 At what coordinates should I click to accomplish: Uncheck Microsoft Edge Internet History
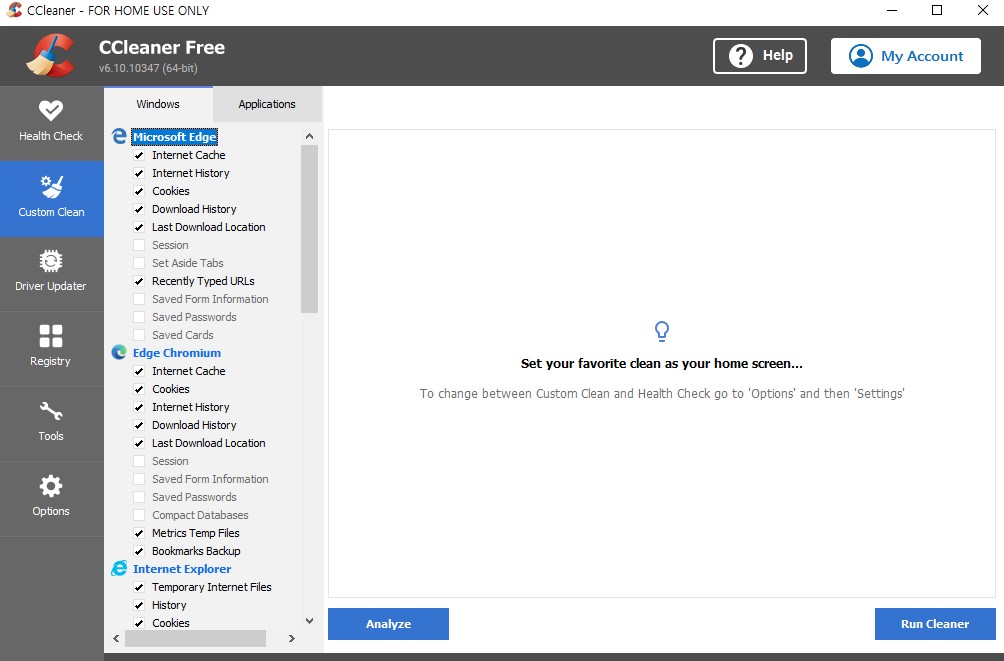pos(139,173)
